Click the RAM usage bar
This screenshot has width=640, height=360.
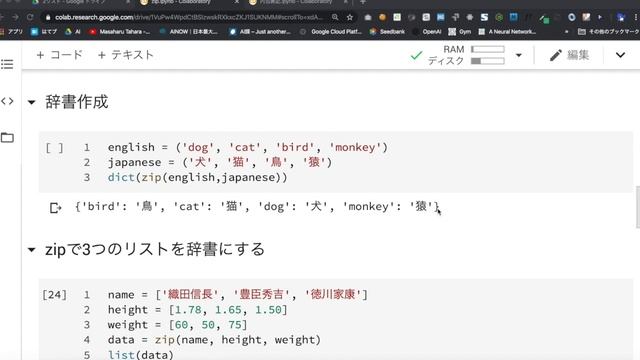point(487,49)
